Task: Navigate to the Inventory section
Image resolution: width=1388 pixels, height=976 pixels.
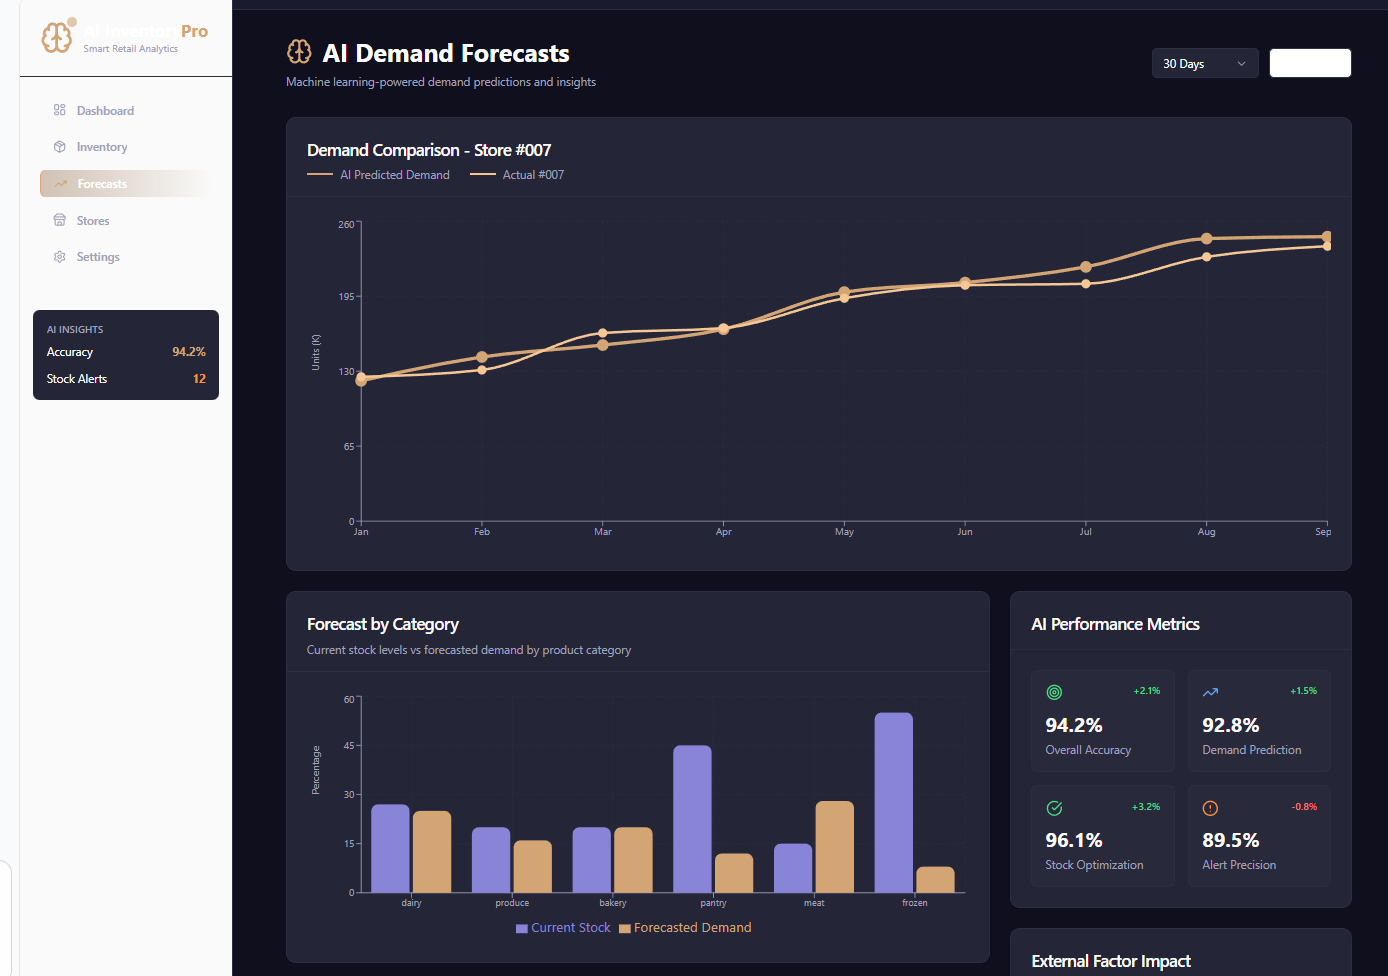Action: tap(101, 146)
